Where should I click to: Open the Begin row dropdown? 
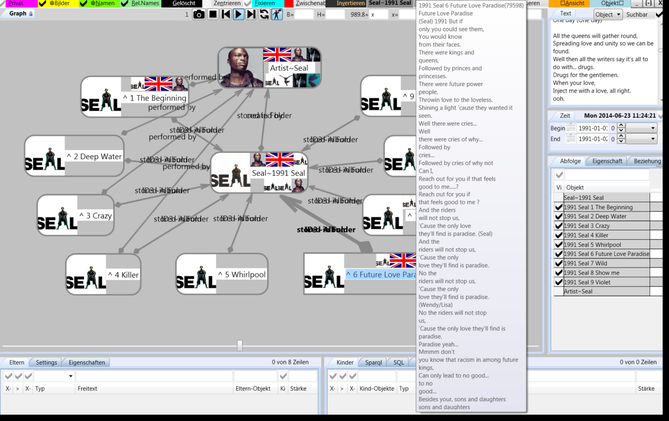[641, 128]
